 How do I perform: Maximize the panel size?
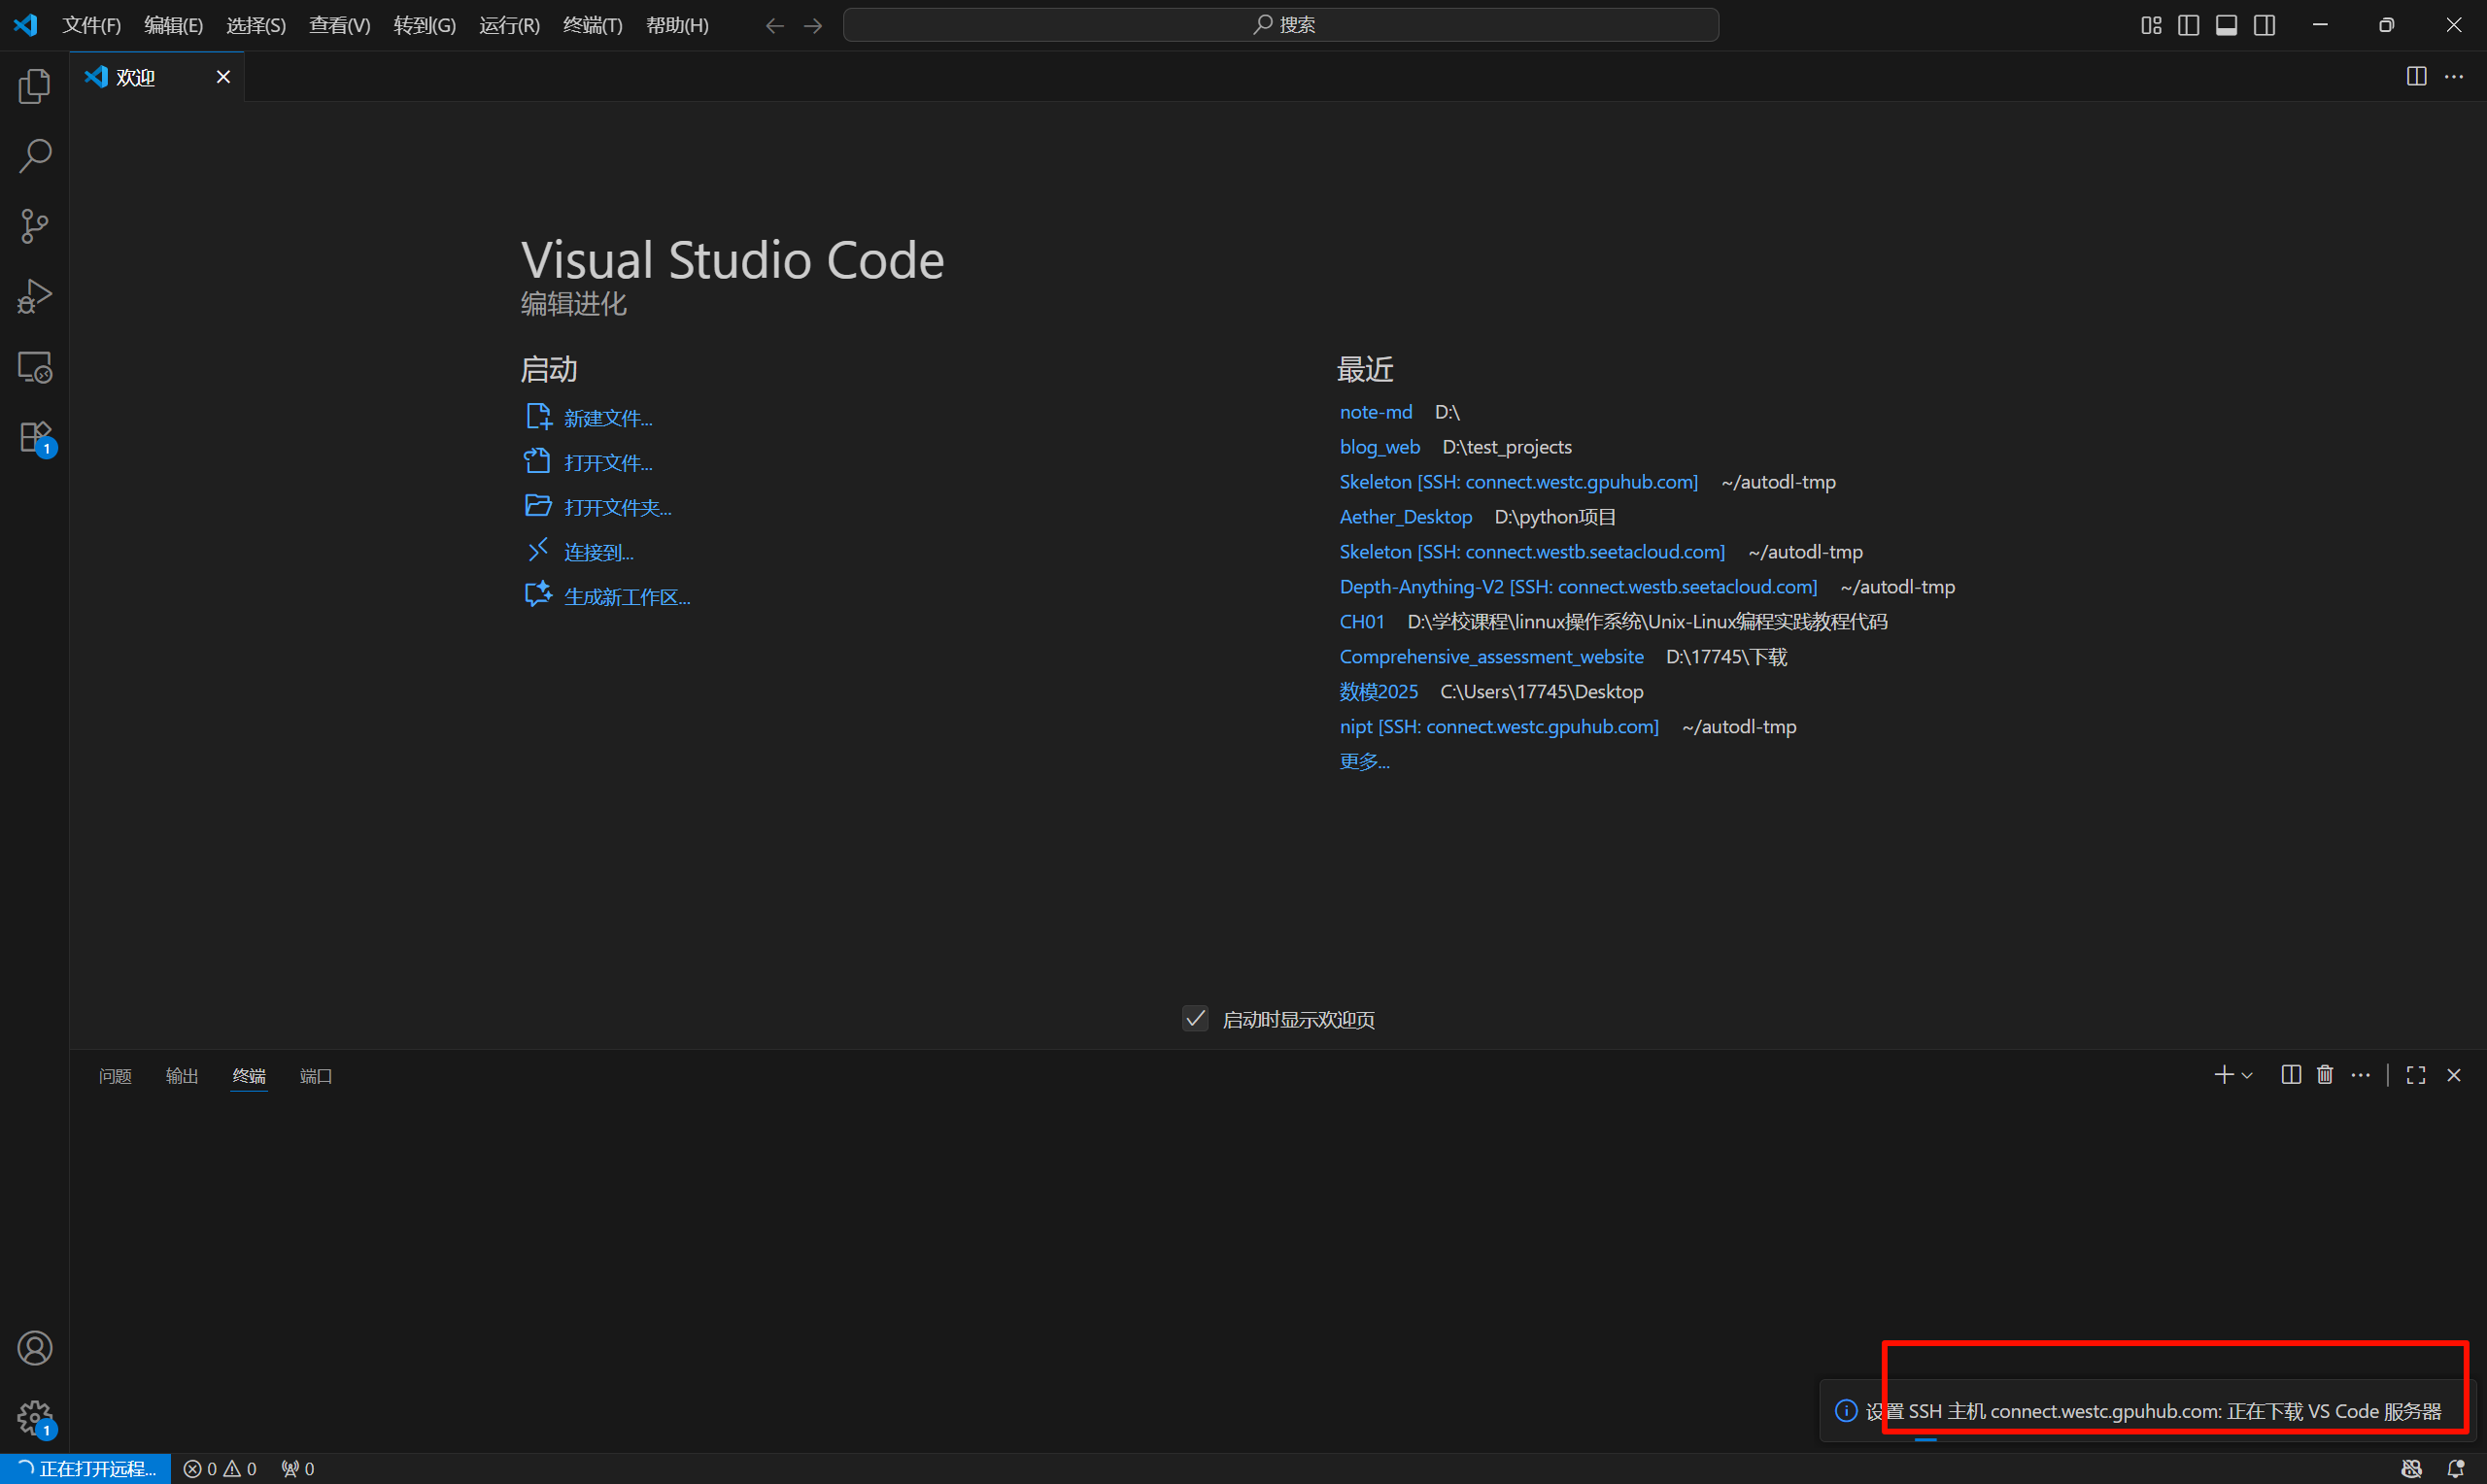tap(2416, 1075)
